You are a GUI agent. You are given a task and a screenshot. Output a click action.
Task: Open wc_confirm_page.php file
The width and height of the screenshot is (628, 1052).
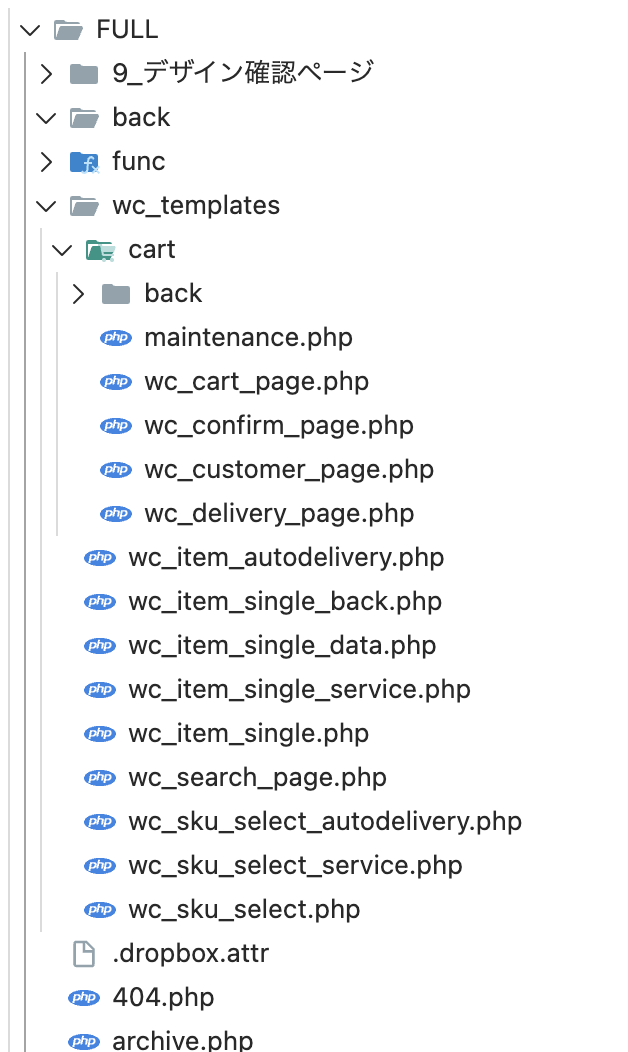pyautogui.click(x=278, y=425)
